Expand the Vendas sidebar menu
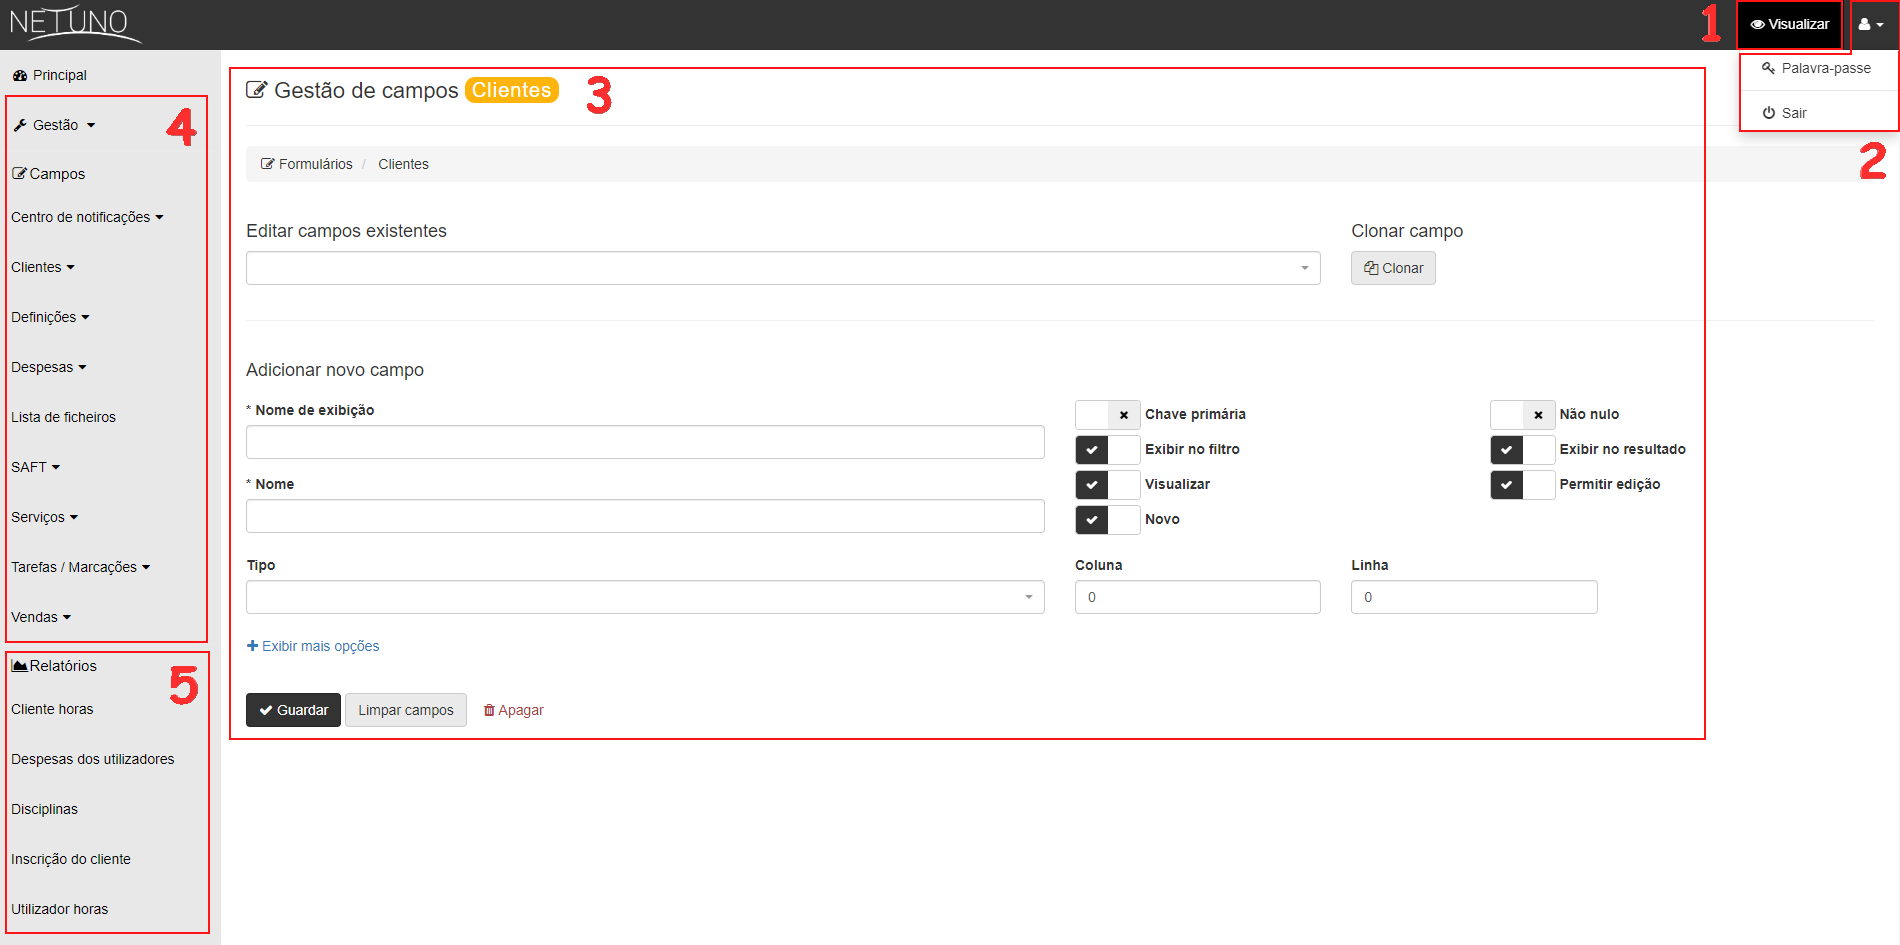 coord(41,617)
